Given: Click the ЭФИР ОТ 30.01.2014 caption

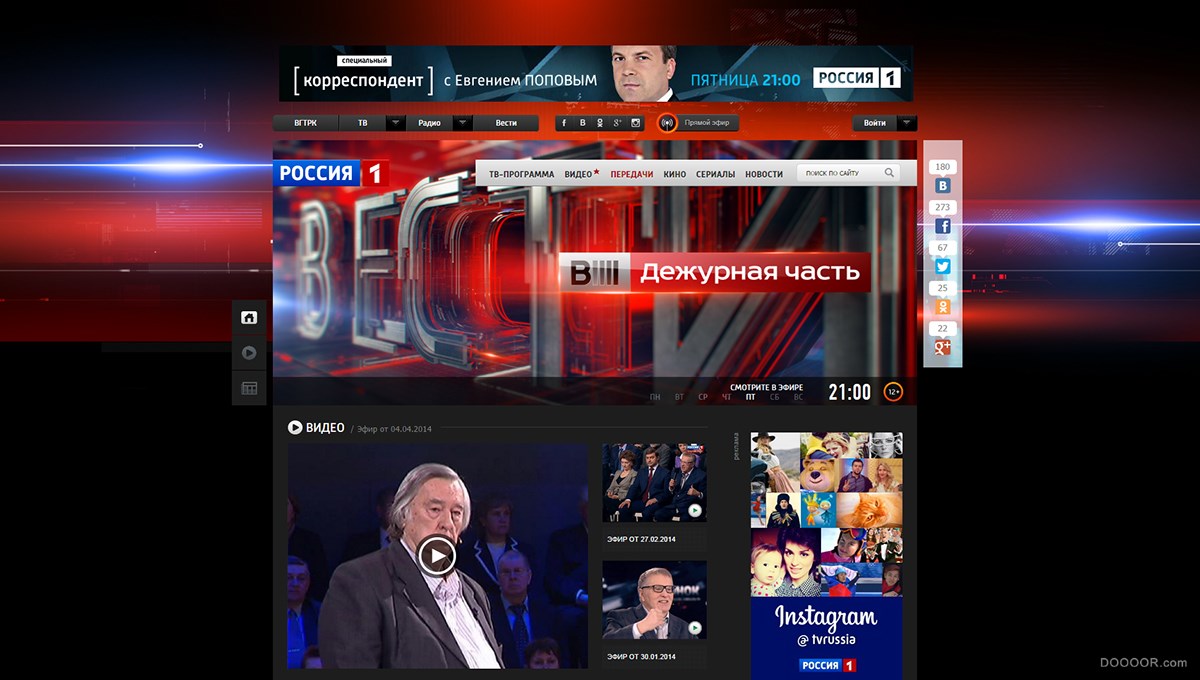Looking at the screenshot, I should pyautogui.click(x=641, y=657).
